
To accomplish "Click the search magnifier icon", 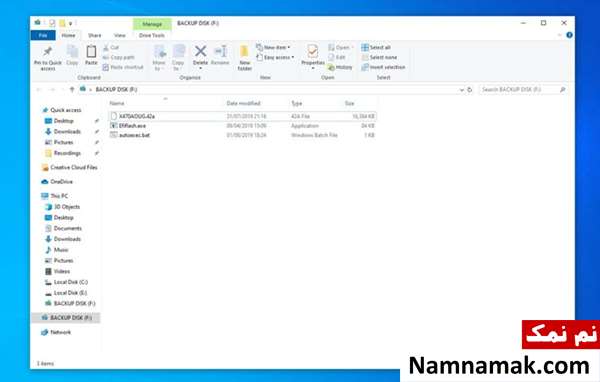I will [562, 90].
